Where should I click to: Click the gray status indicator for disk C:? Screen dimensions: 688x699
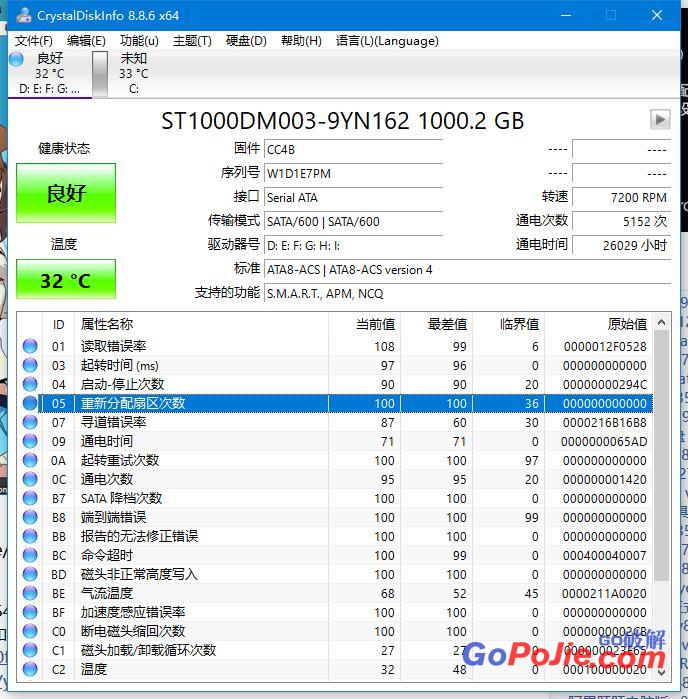(100, 74)
